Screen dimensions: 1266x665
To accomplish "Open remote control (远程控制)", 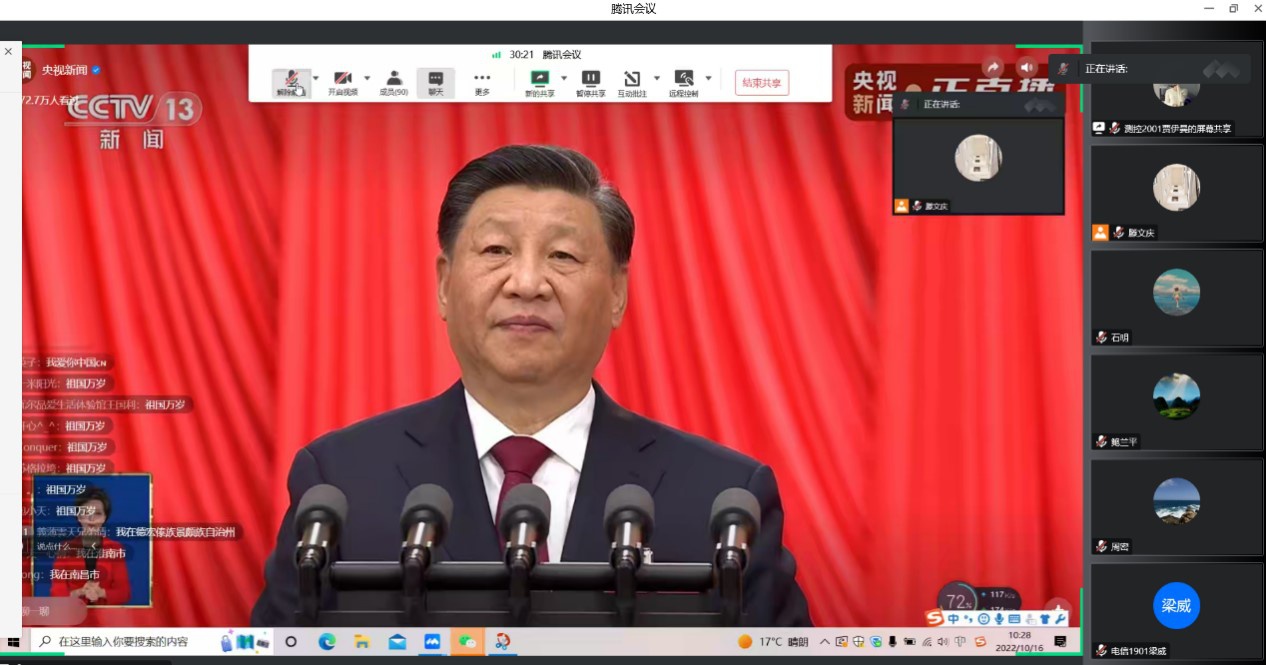I will click(684, 83).
